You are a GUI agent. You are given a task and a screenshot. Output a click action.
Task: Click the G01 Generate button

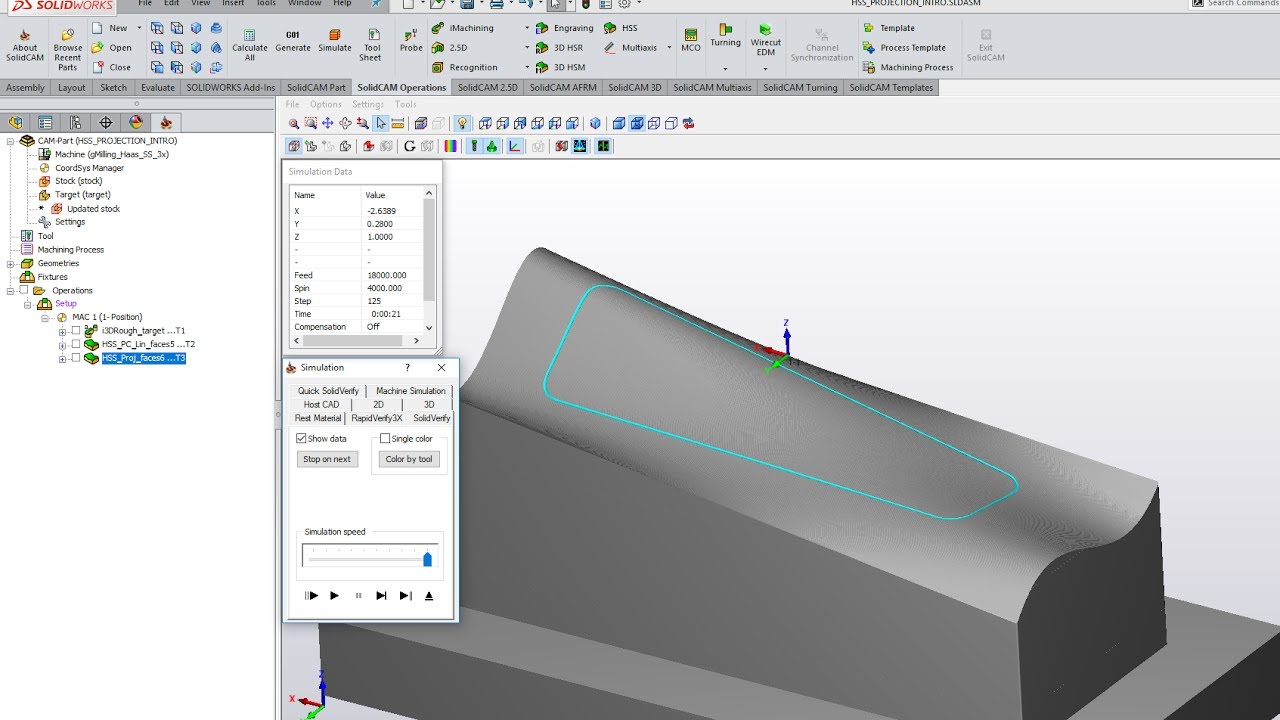(293, 41)
